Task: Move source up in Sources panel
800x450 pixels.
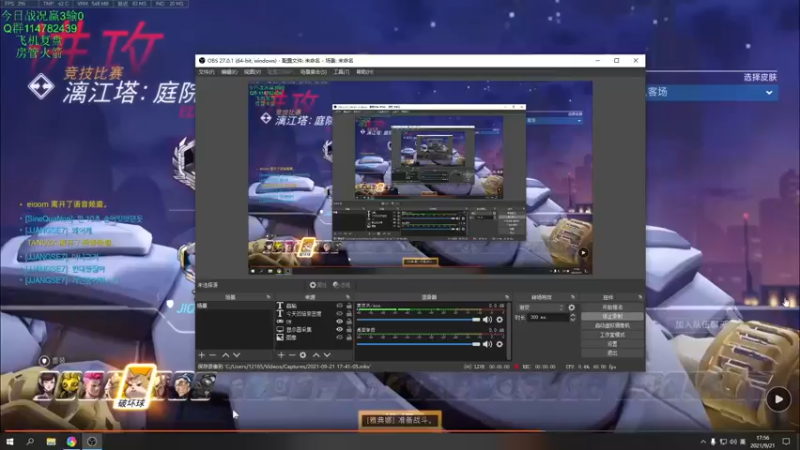Action: [x=316, y=355]
